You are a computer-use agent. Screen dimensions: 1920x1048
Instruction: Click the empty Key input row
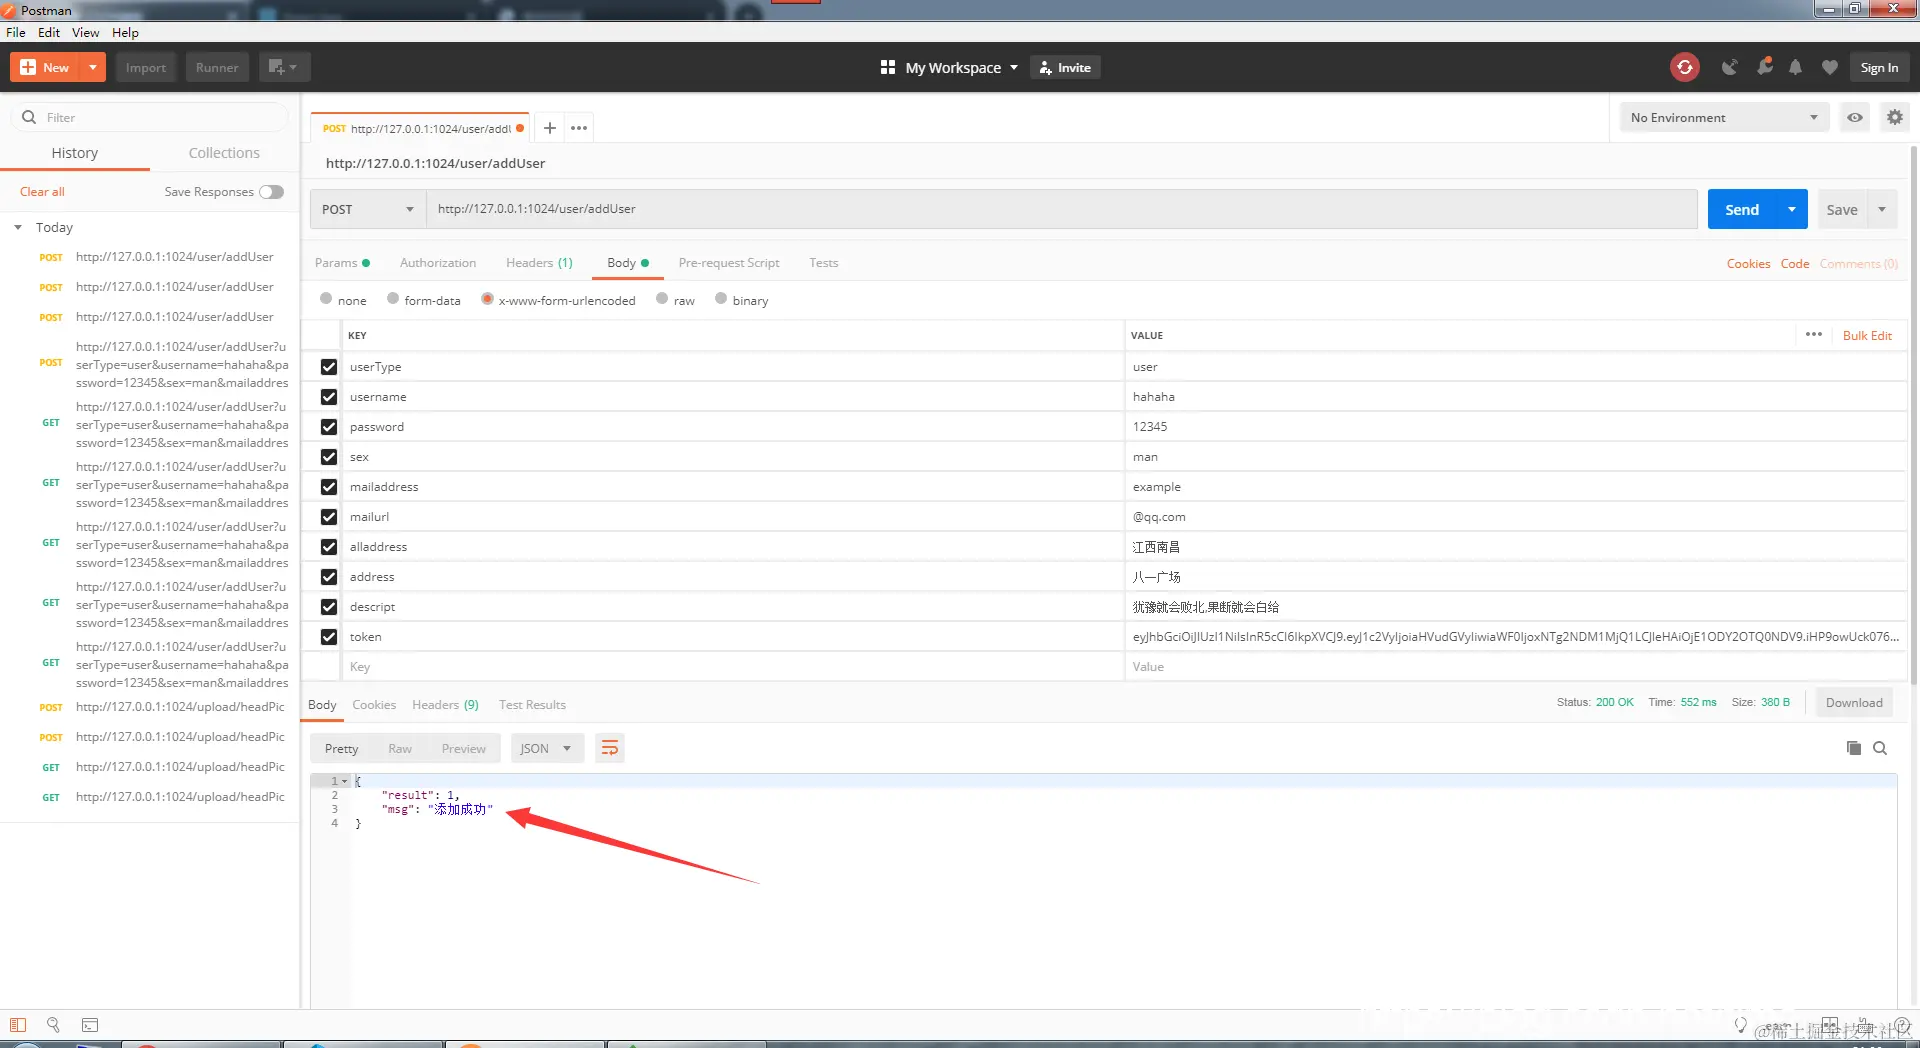pos(734,667)
